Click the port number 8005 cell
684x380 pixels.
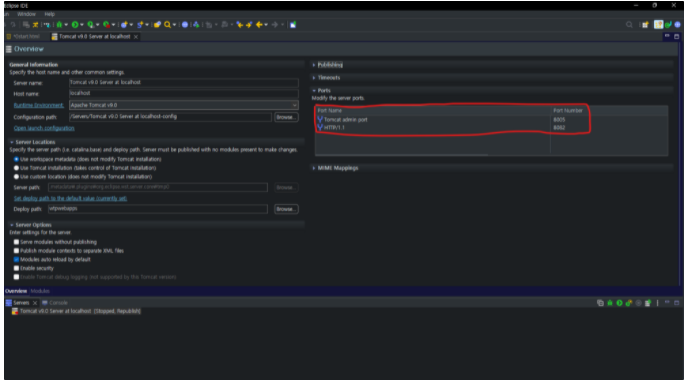point(559,120)
